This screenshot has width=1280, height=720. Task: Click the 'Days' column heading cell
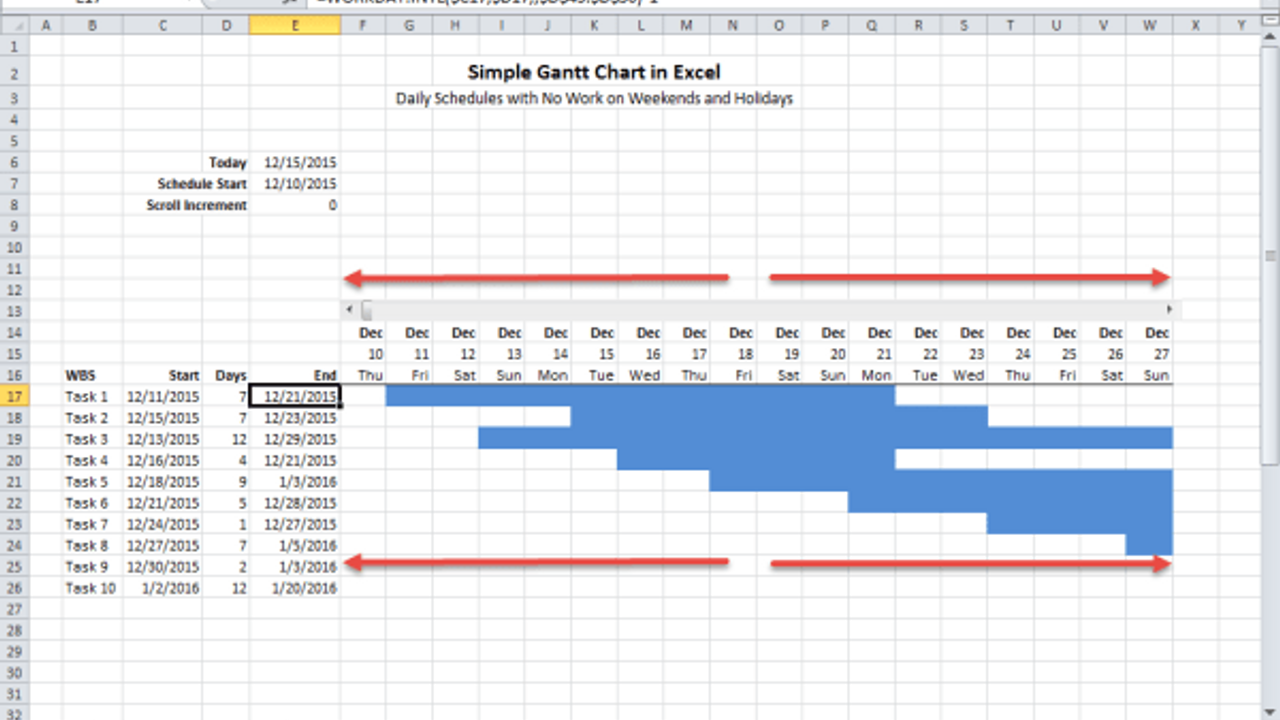click(x=231, y=376)
